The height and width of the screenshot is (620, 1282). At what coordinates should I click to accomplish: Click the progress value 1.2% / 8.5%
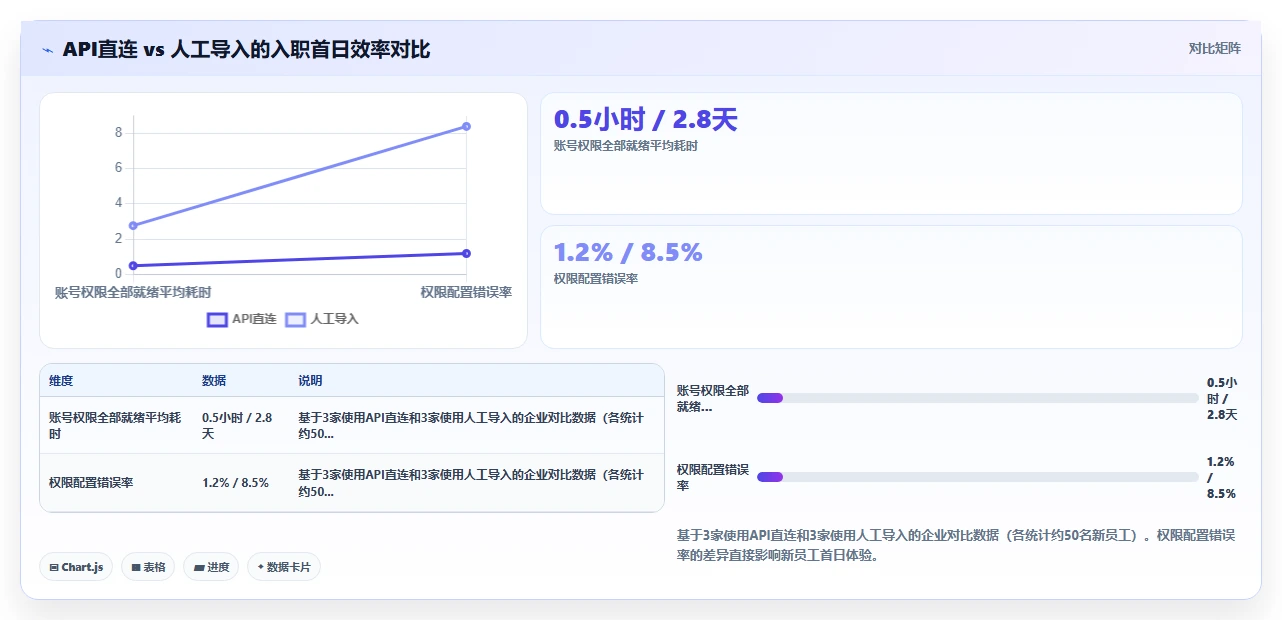(x=1221, y=478)
